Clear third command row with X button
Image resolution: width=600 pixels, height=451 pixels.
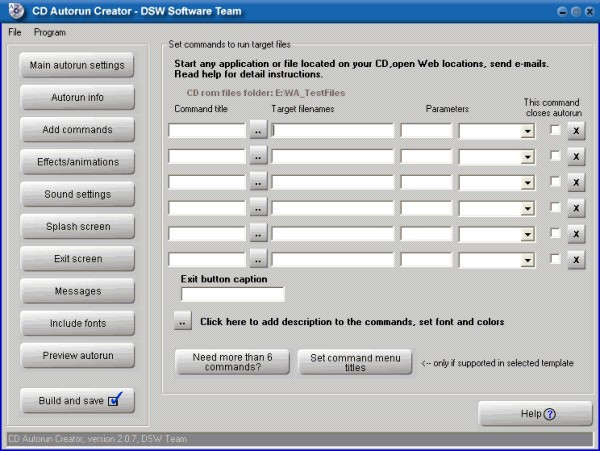tap(576, 182)
